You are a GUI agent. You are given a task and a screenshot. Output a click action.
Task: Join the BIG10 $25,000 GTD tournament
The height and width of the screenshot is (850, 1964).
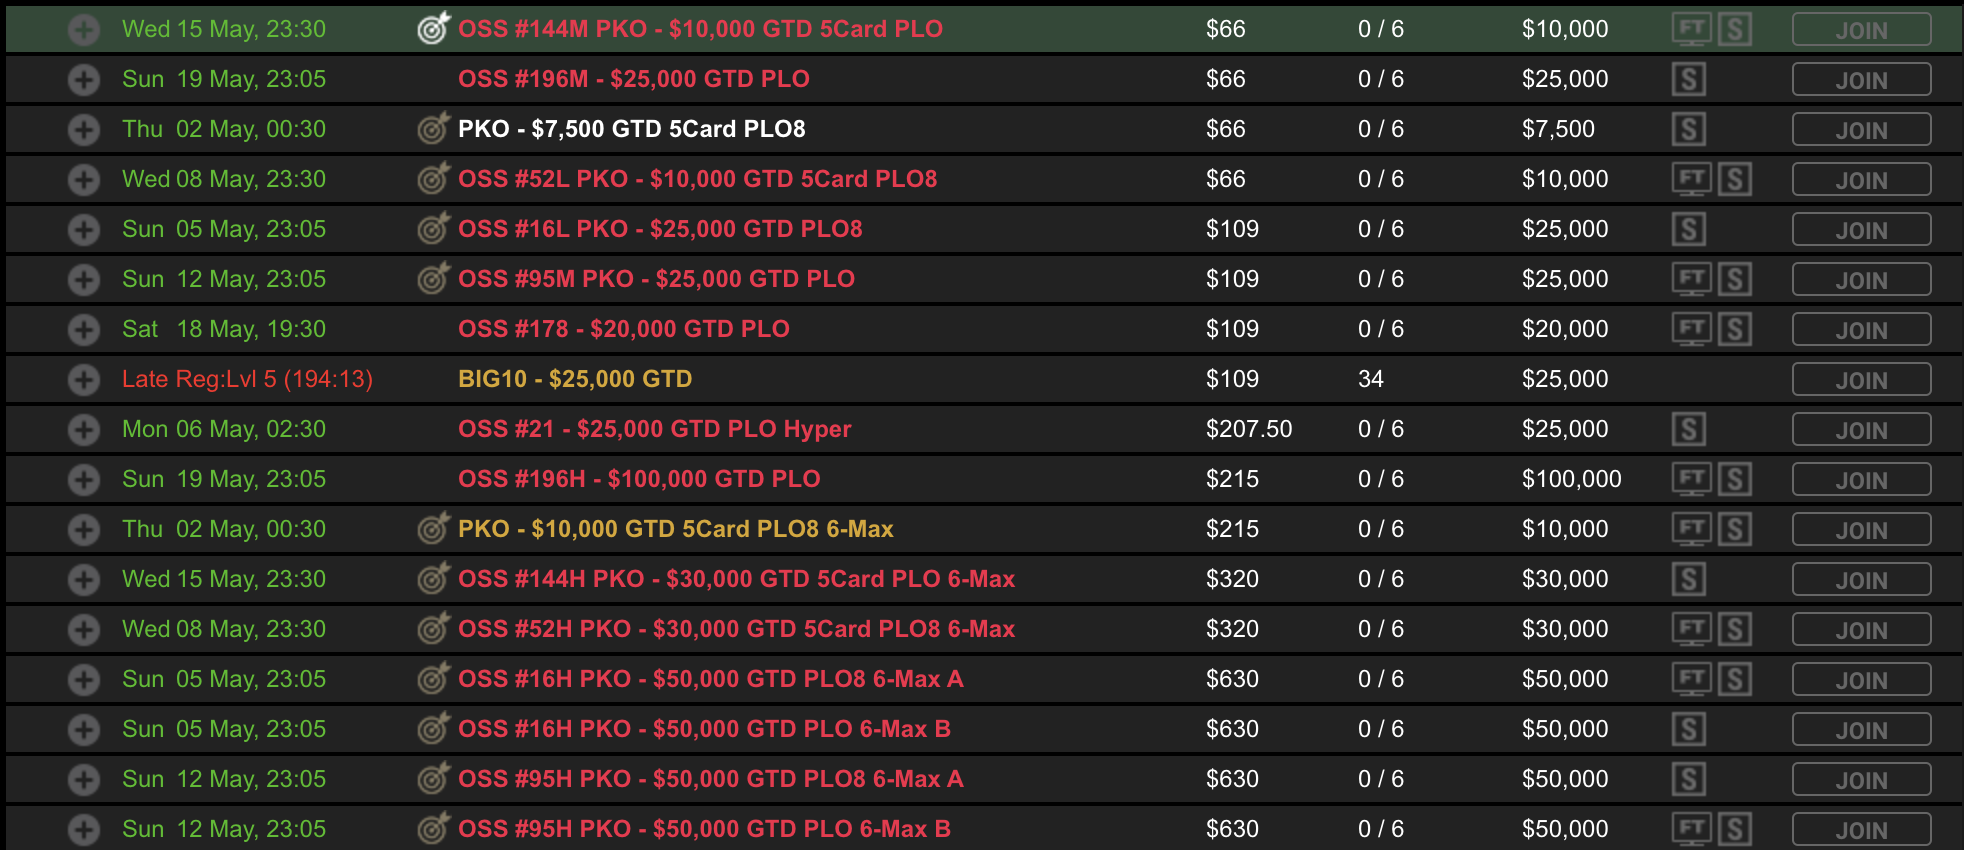[1860, 380]
